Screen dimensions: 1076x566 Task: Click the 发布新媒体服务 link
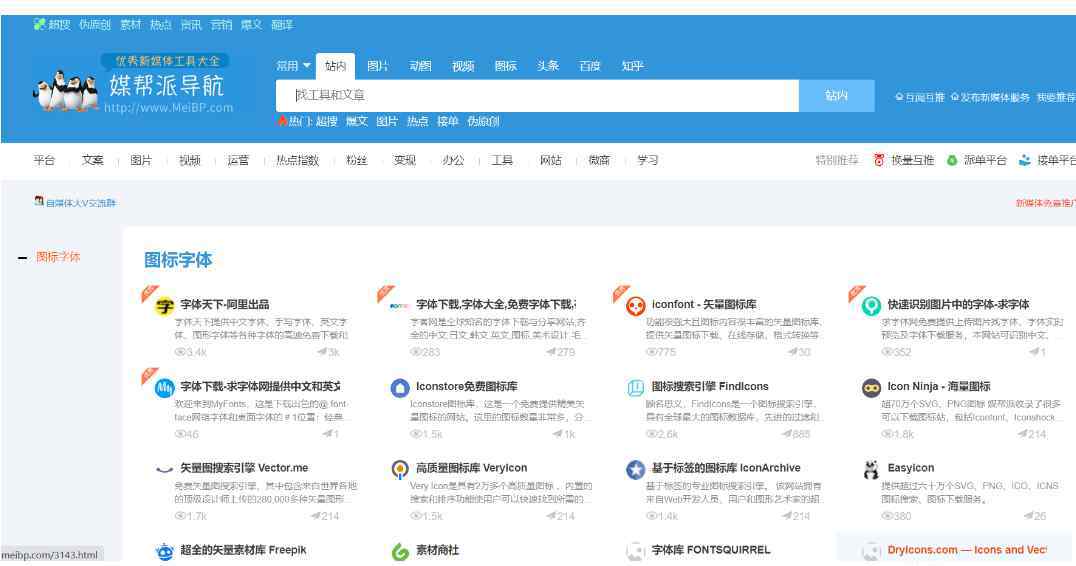point(990,97)
